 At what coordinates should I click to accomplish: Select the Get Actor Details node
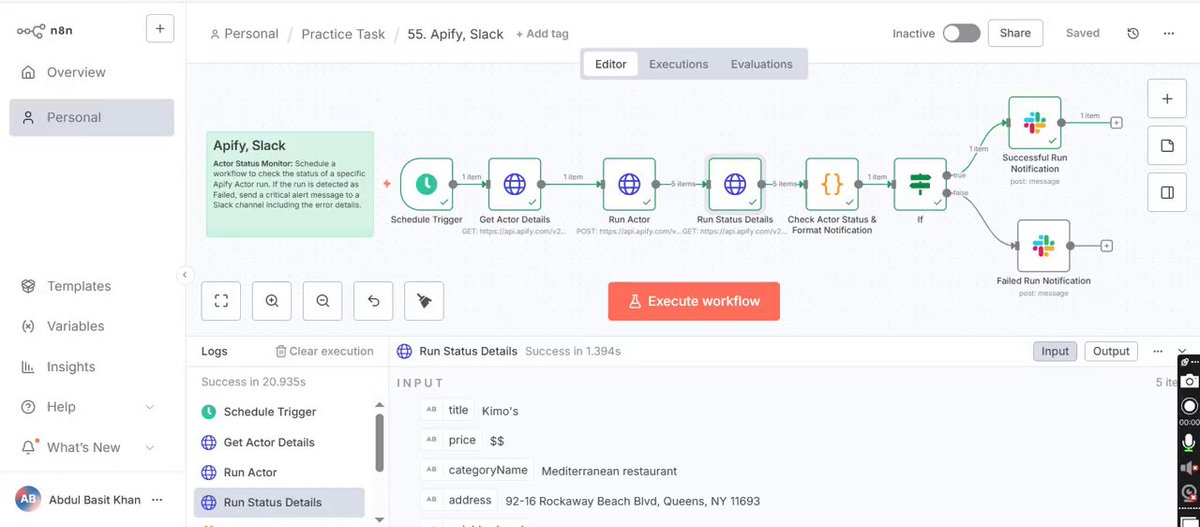point(514,184)
